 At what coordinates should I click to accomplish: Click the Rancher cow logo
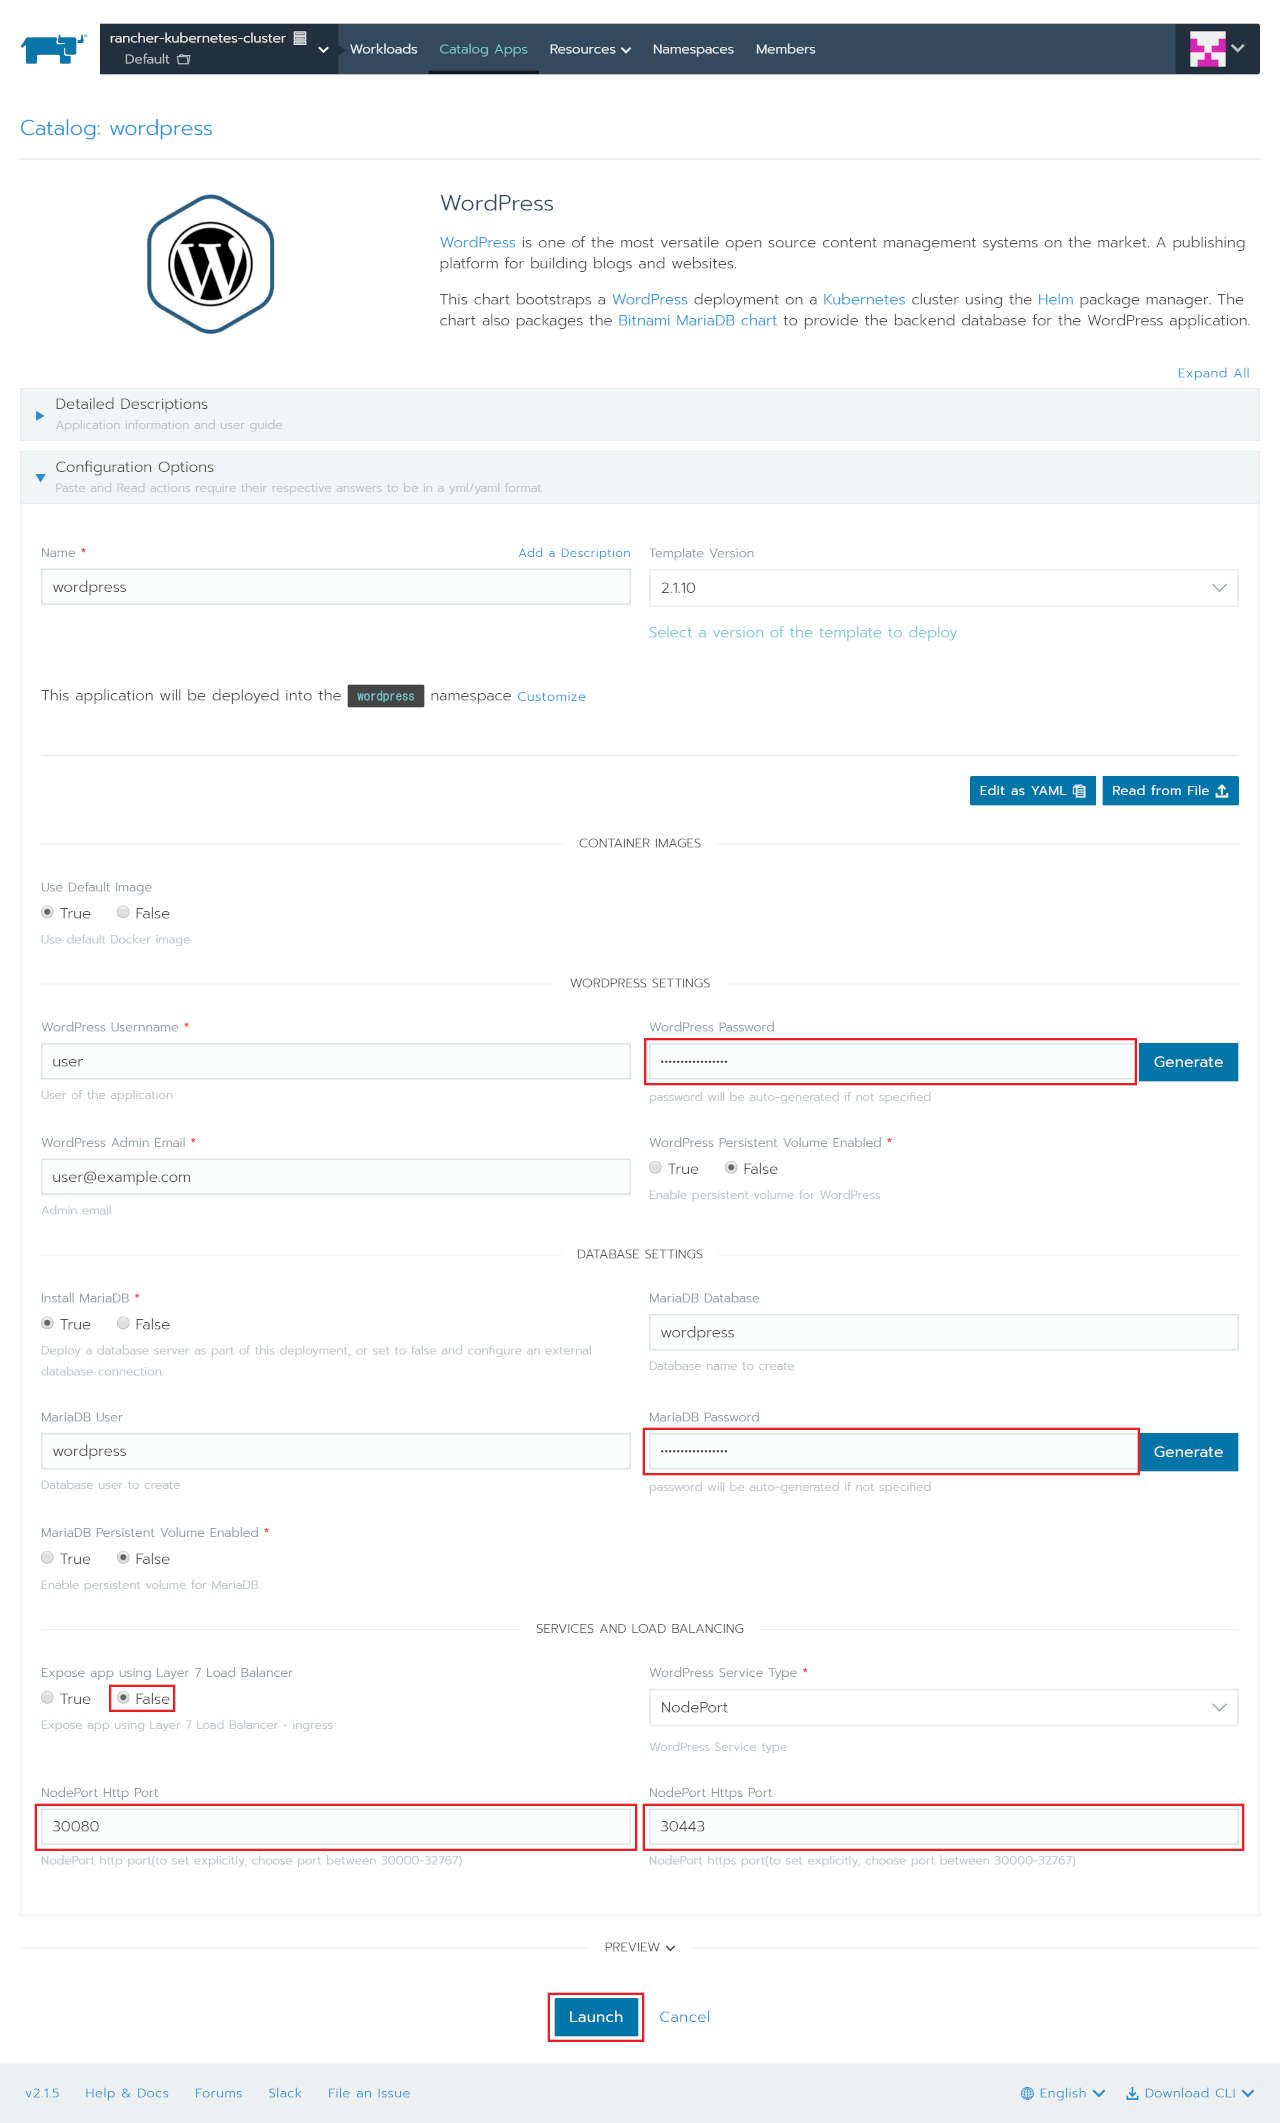tap(54, 48)
